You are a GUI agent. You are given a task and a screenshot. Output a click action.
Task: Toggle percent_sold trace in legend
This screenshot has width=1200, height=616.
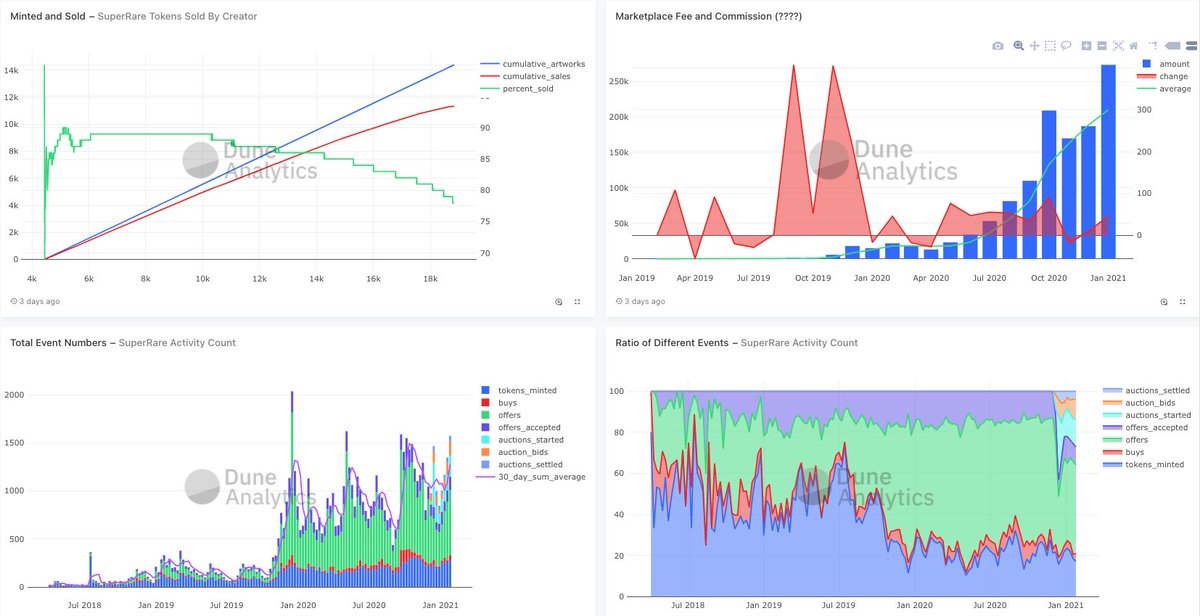point(516,88)
